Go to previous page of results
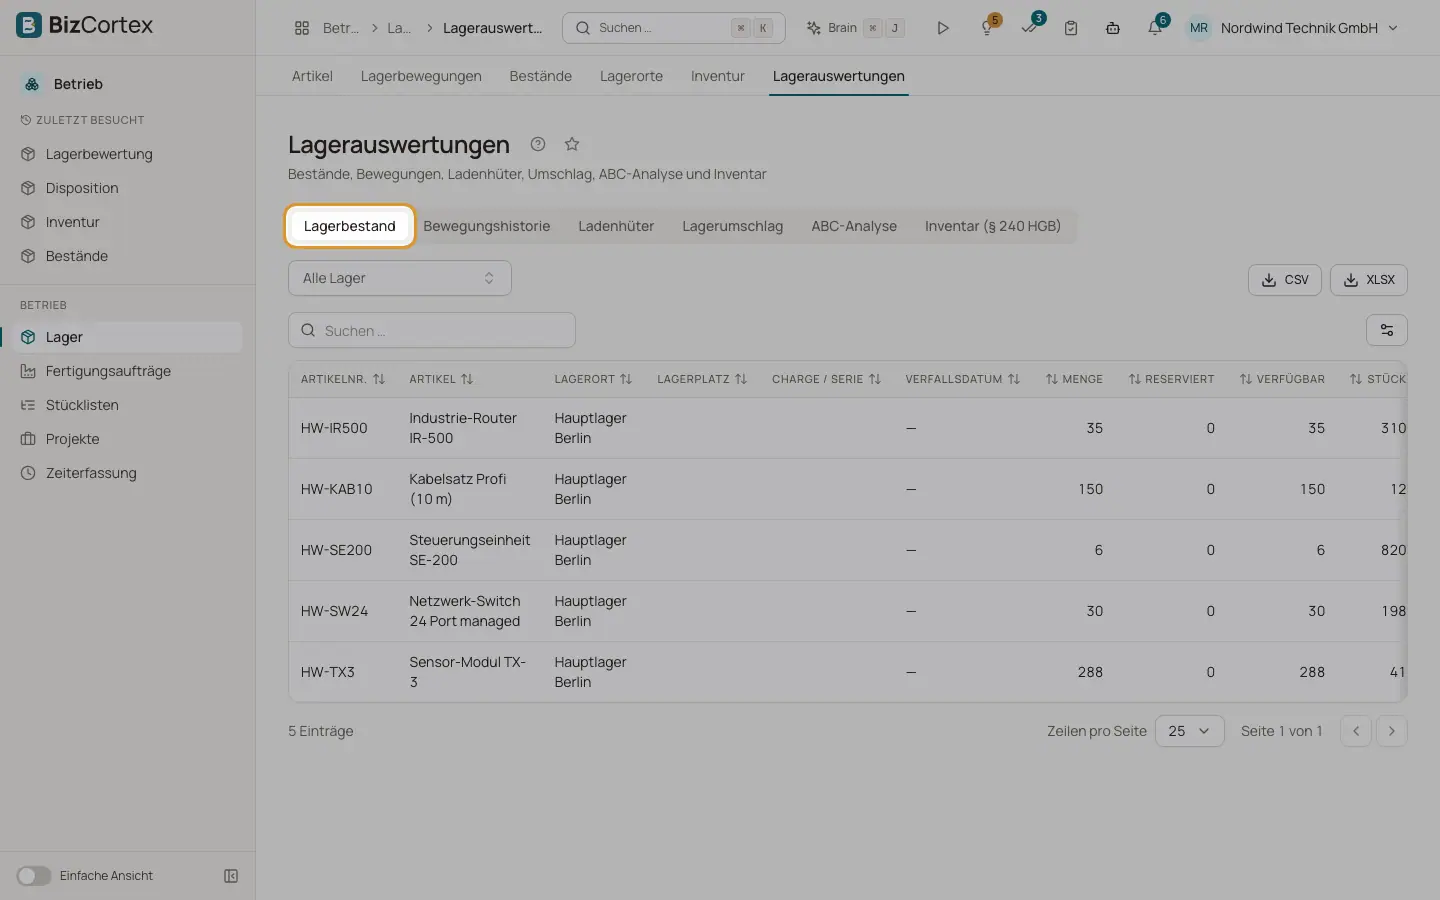Viewport: 1440px width, 900px height. point(1356,731)
